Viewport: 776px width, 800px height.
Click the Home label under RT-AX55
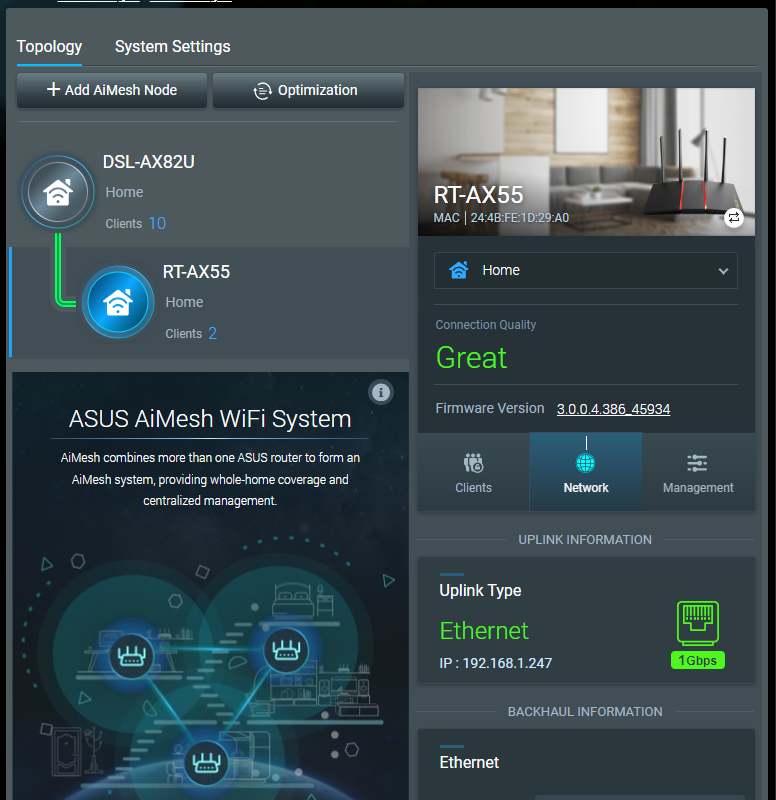pos(184,302)
